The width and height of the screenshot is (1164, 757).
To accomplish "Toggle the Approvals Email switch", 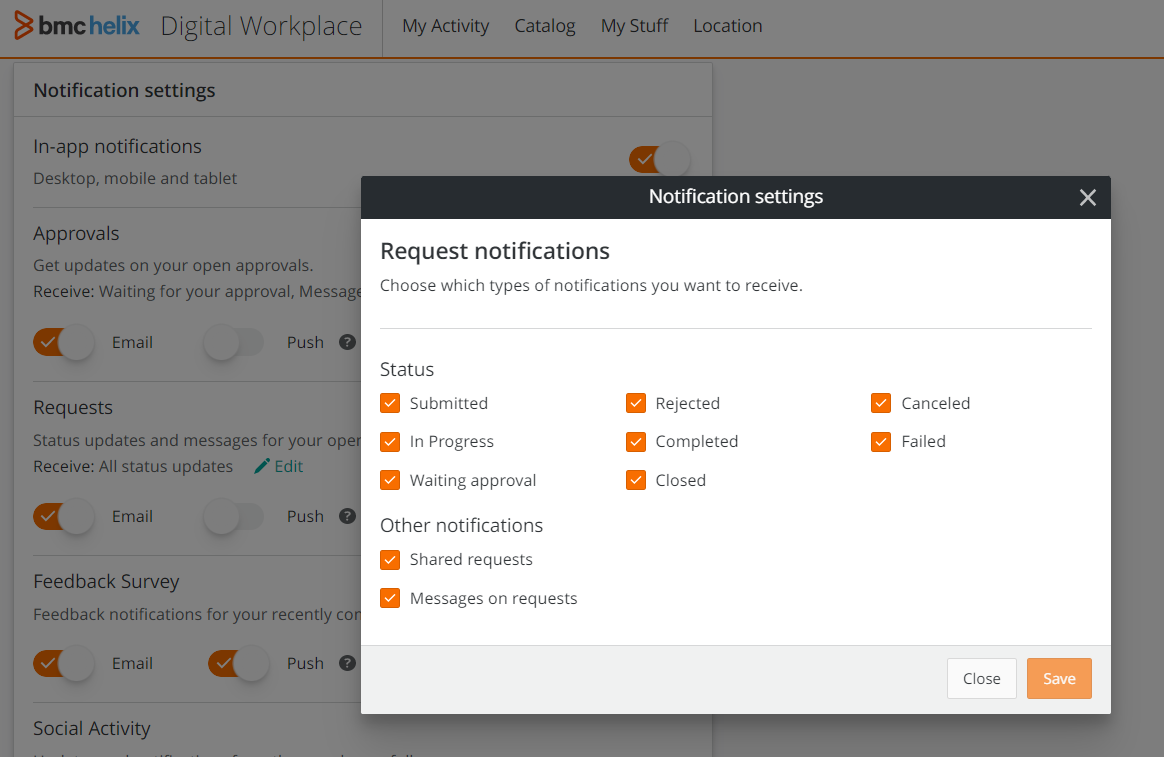I will point(64,343).
